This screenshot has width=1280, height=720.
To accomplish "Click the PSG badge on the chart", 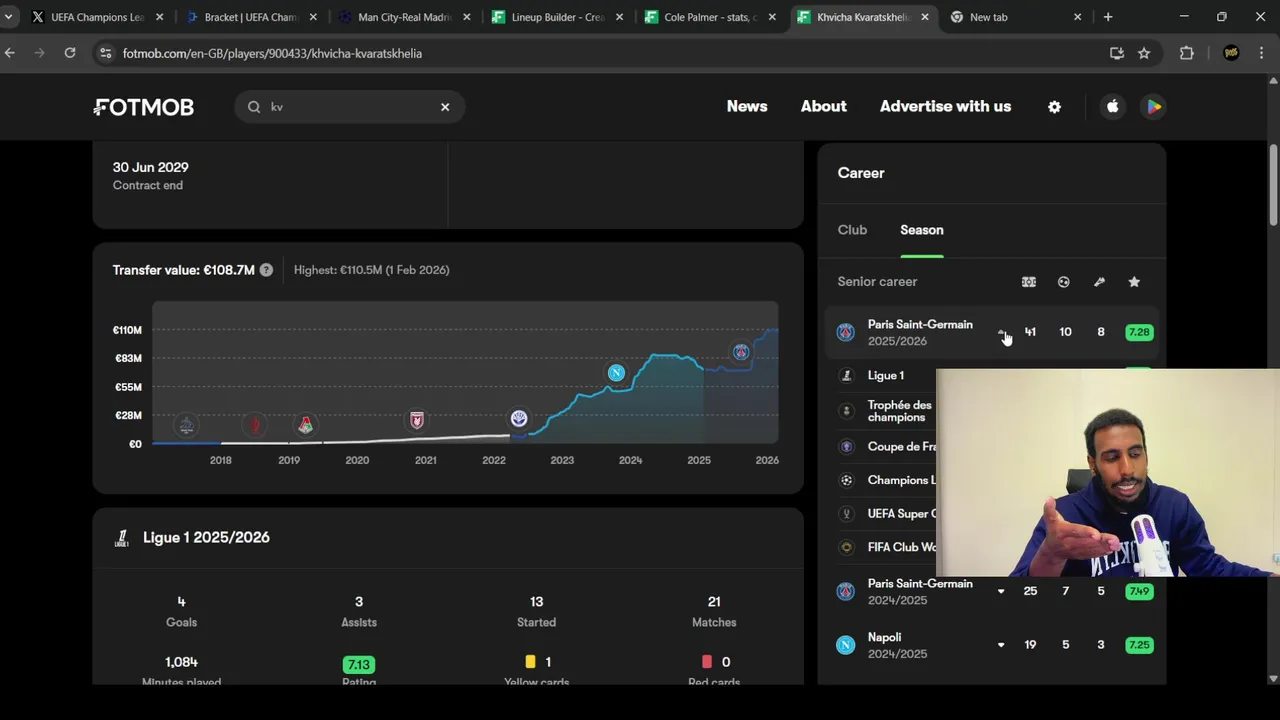I will pyautogui.click(x=741, y=352).
